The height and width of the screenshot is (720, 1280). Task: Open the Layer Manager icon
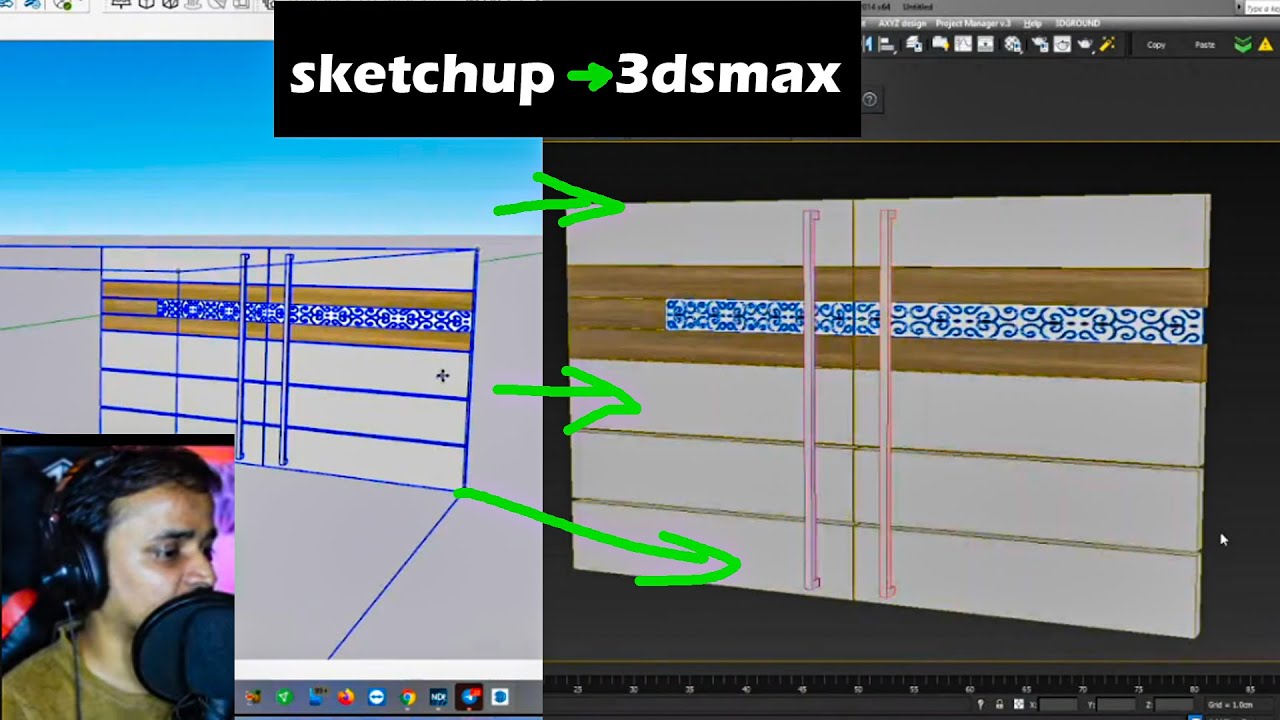914,44
